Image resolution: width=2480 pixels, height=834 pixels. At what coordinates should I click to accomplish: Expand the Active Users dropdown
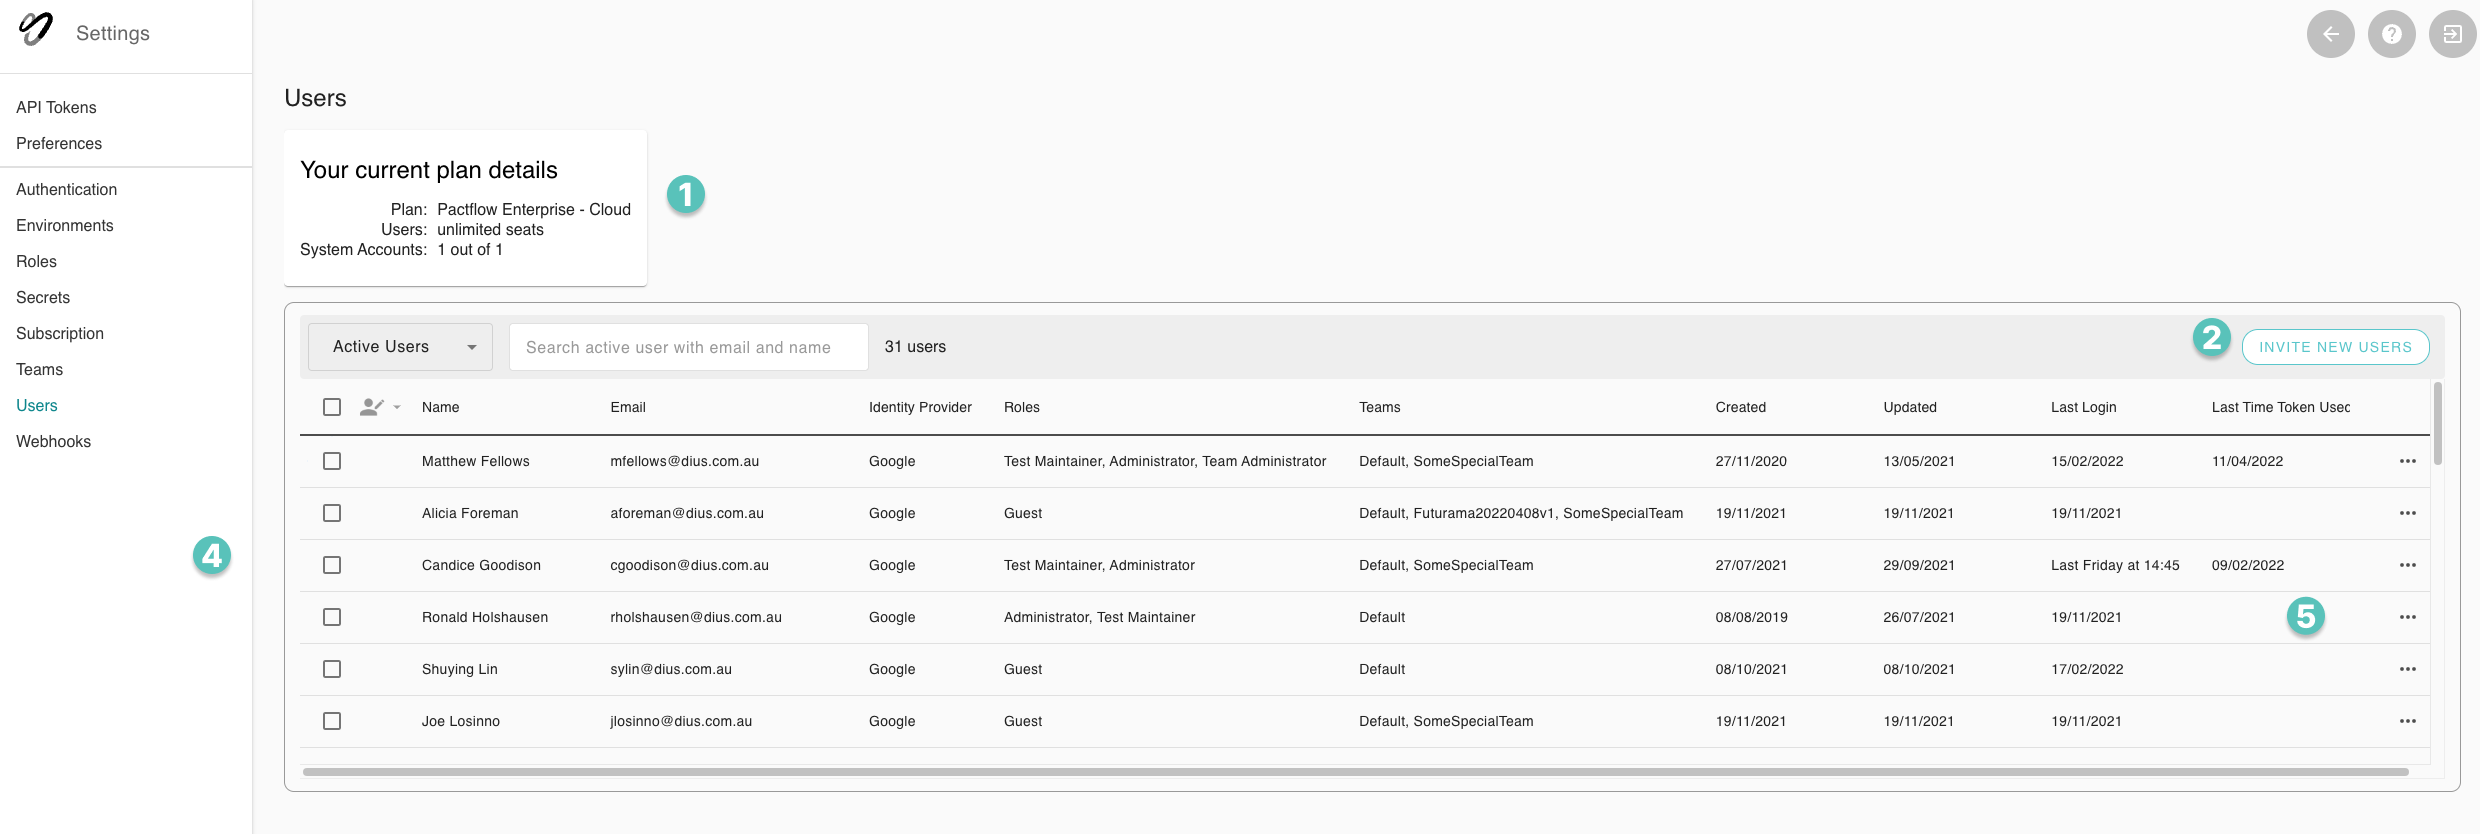coord(400,347)
